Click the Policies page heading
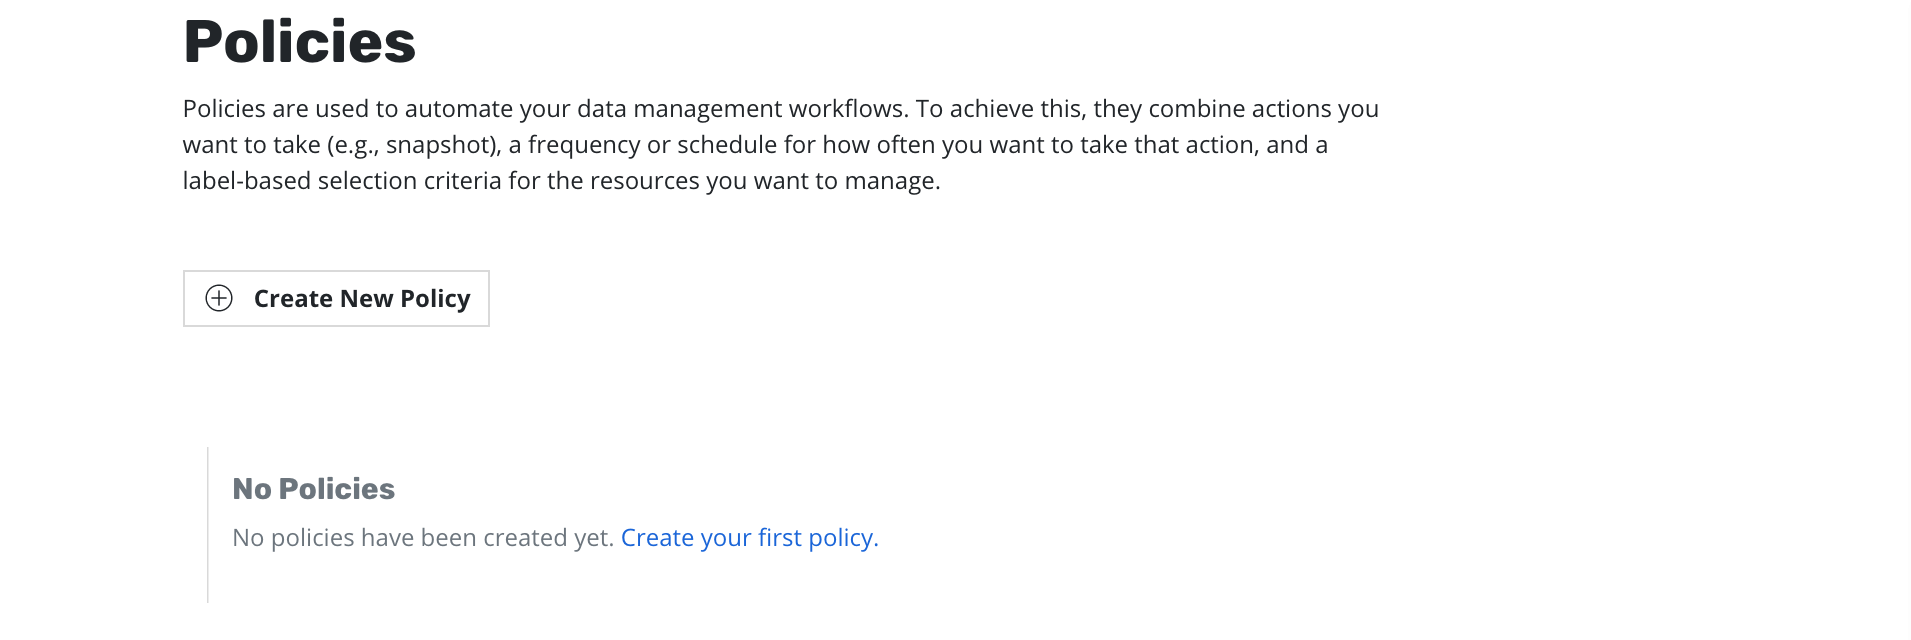 coord(299,42)
